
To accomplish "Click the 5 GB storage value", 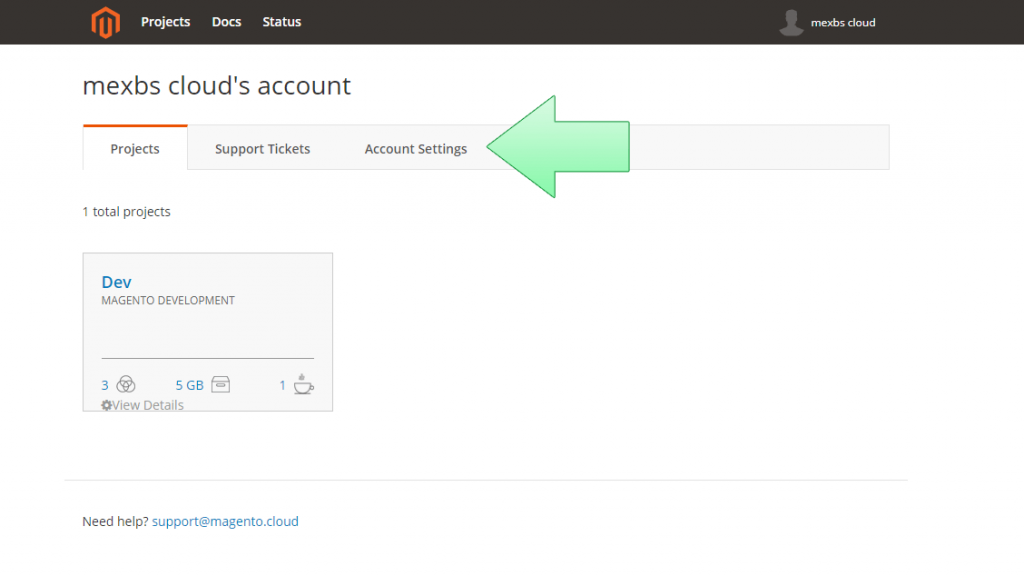I will pyautogui.click(x=189, y=385).
